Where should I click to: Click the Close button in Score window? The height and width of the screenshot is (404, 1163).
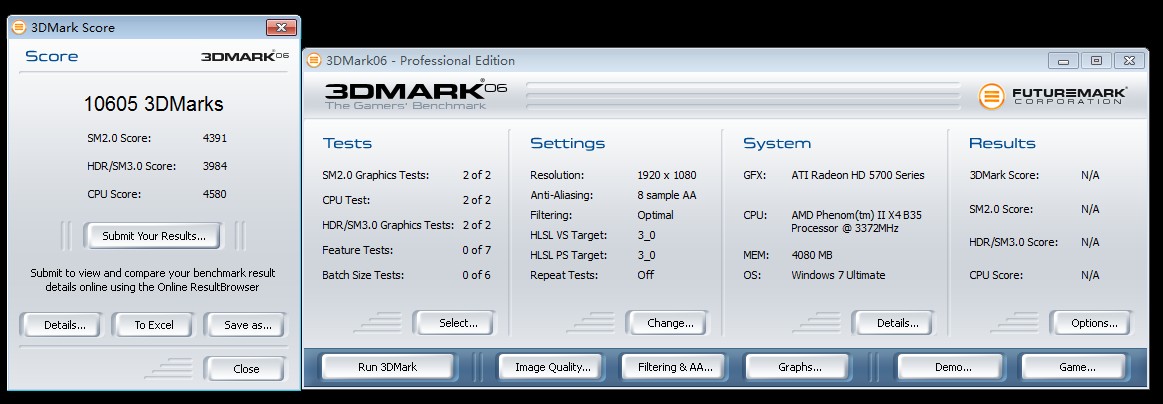click(x=246, y=368)
